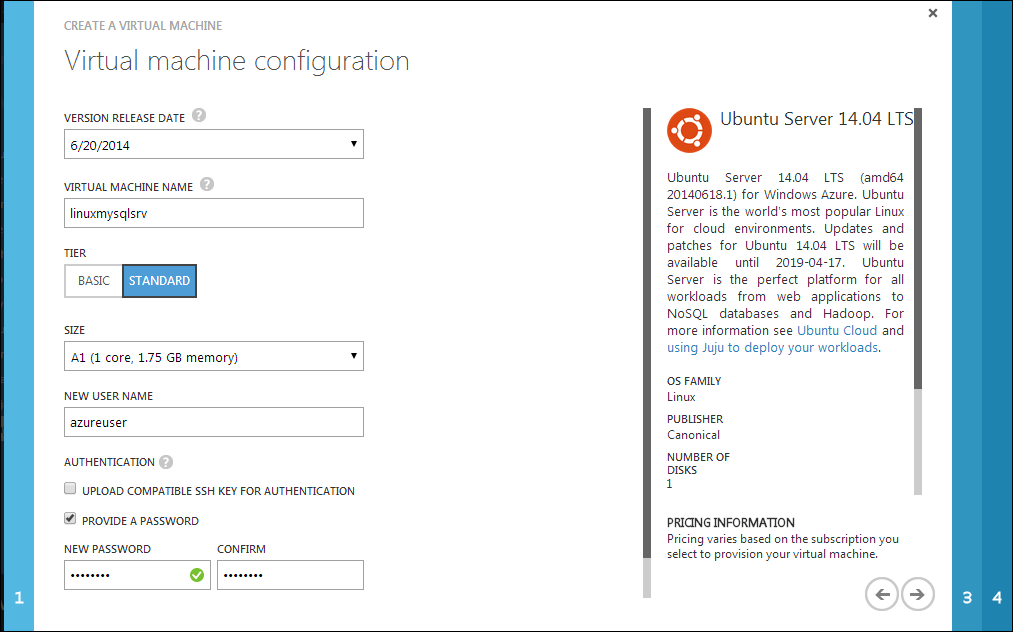
Task: Click the Virtual machine configuration title
Action: click(x=236, y=61)
